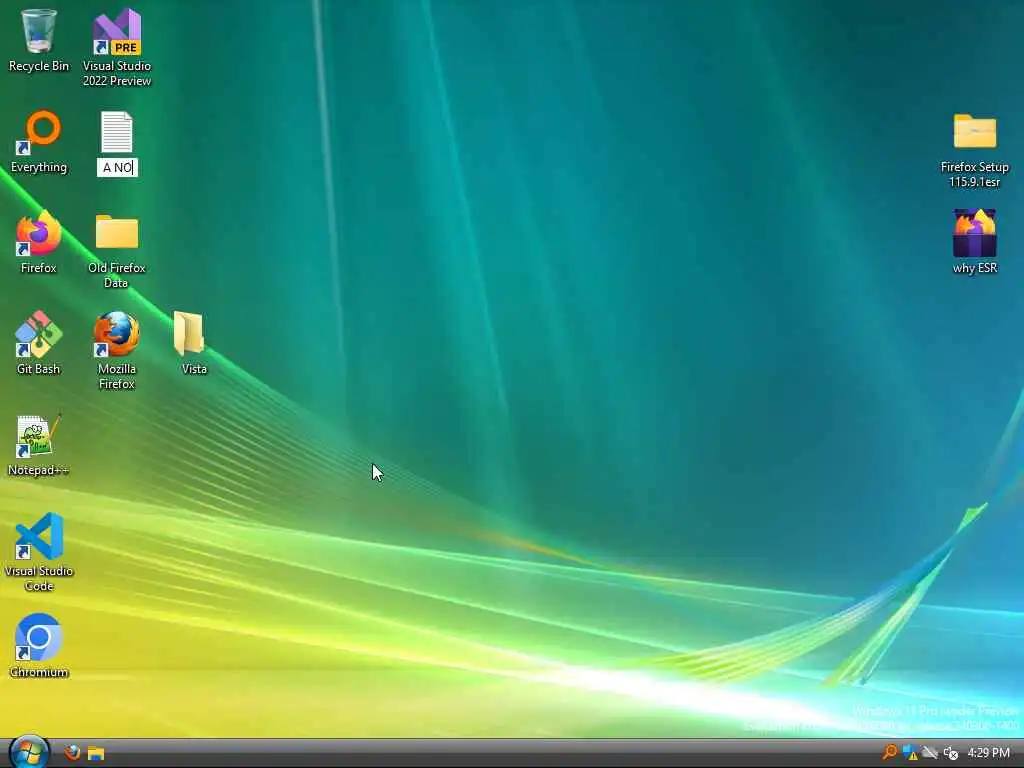The image size is (1024, 768).
Task: Click inside the 'A NO' rename field
Action: click(x=118, y=168)
